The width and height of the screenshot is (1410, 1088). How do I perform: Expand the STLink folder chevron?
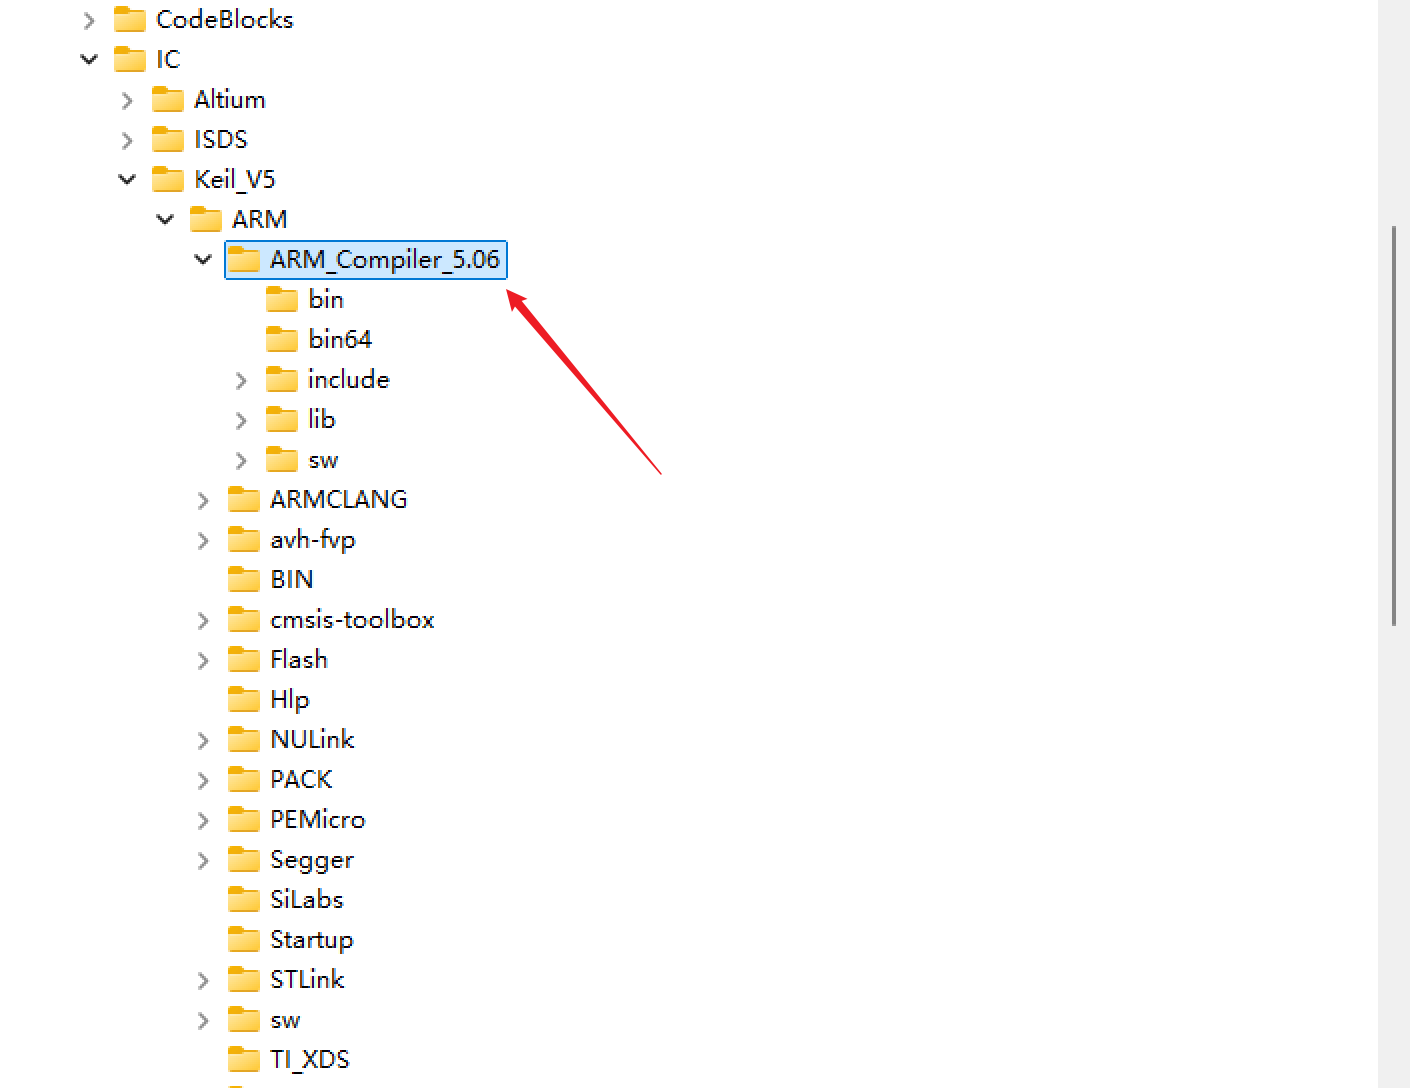pos(203,980)
